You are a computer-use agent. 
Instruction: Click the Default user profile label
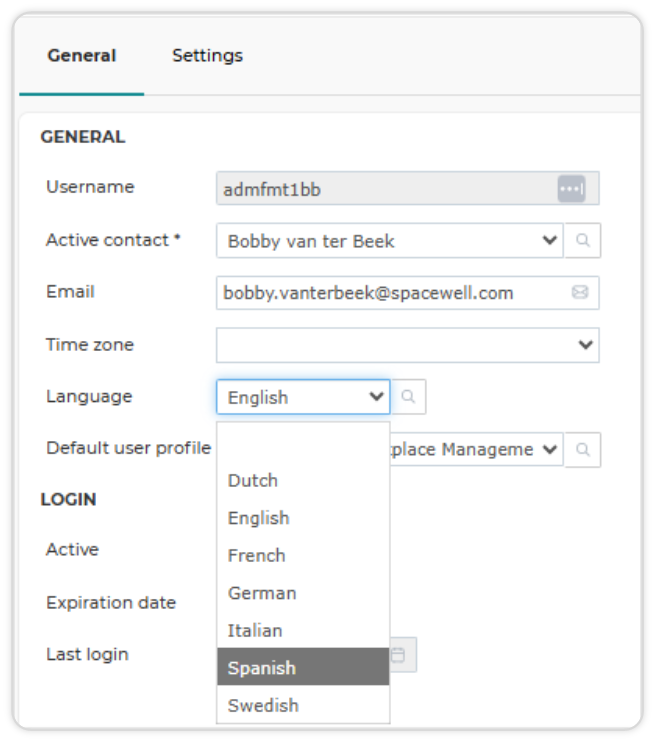tap(128, 448)
